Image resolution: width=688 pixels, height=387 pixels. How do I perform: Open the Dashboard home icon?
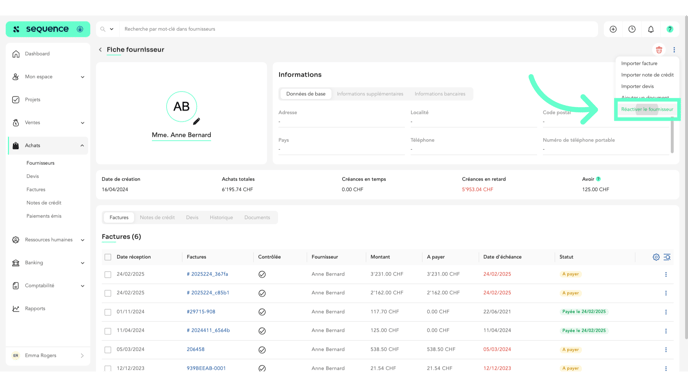[x=16, y=54]
